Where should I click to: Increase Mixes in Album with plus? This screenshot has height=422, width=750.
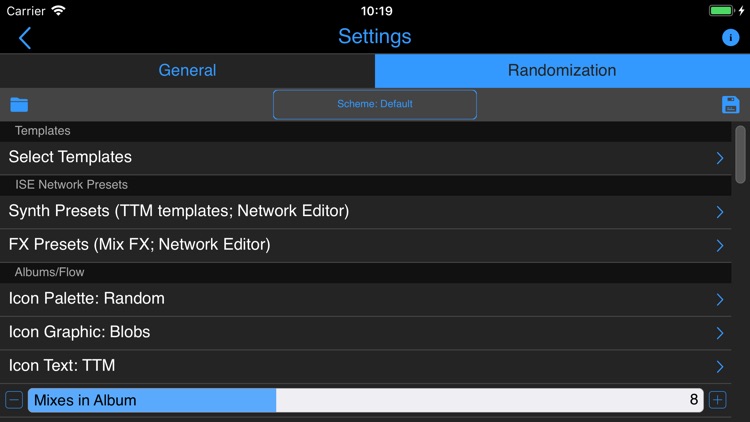(717, 400)
